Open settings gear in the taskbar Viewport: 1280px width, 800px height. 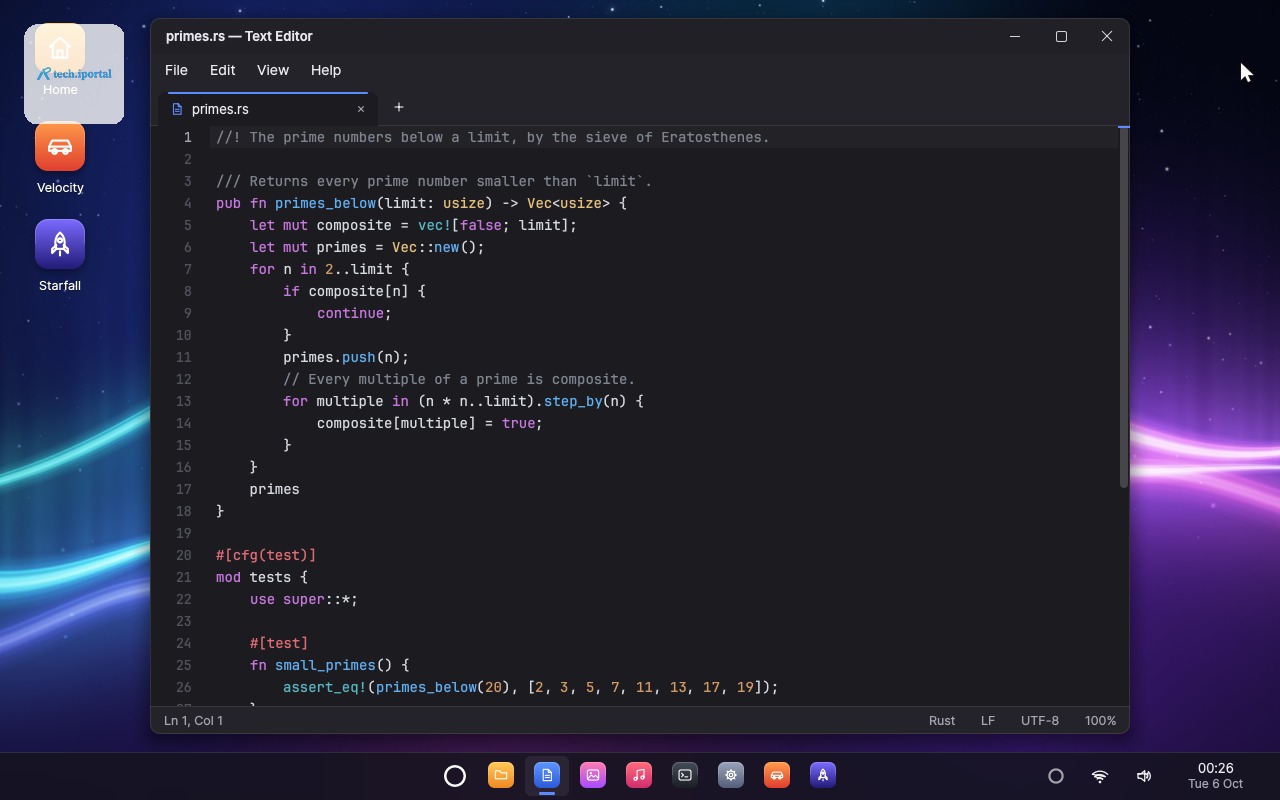(731, 775)
